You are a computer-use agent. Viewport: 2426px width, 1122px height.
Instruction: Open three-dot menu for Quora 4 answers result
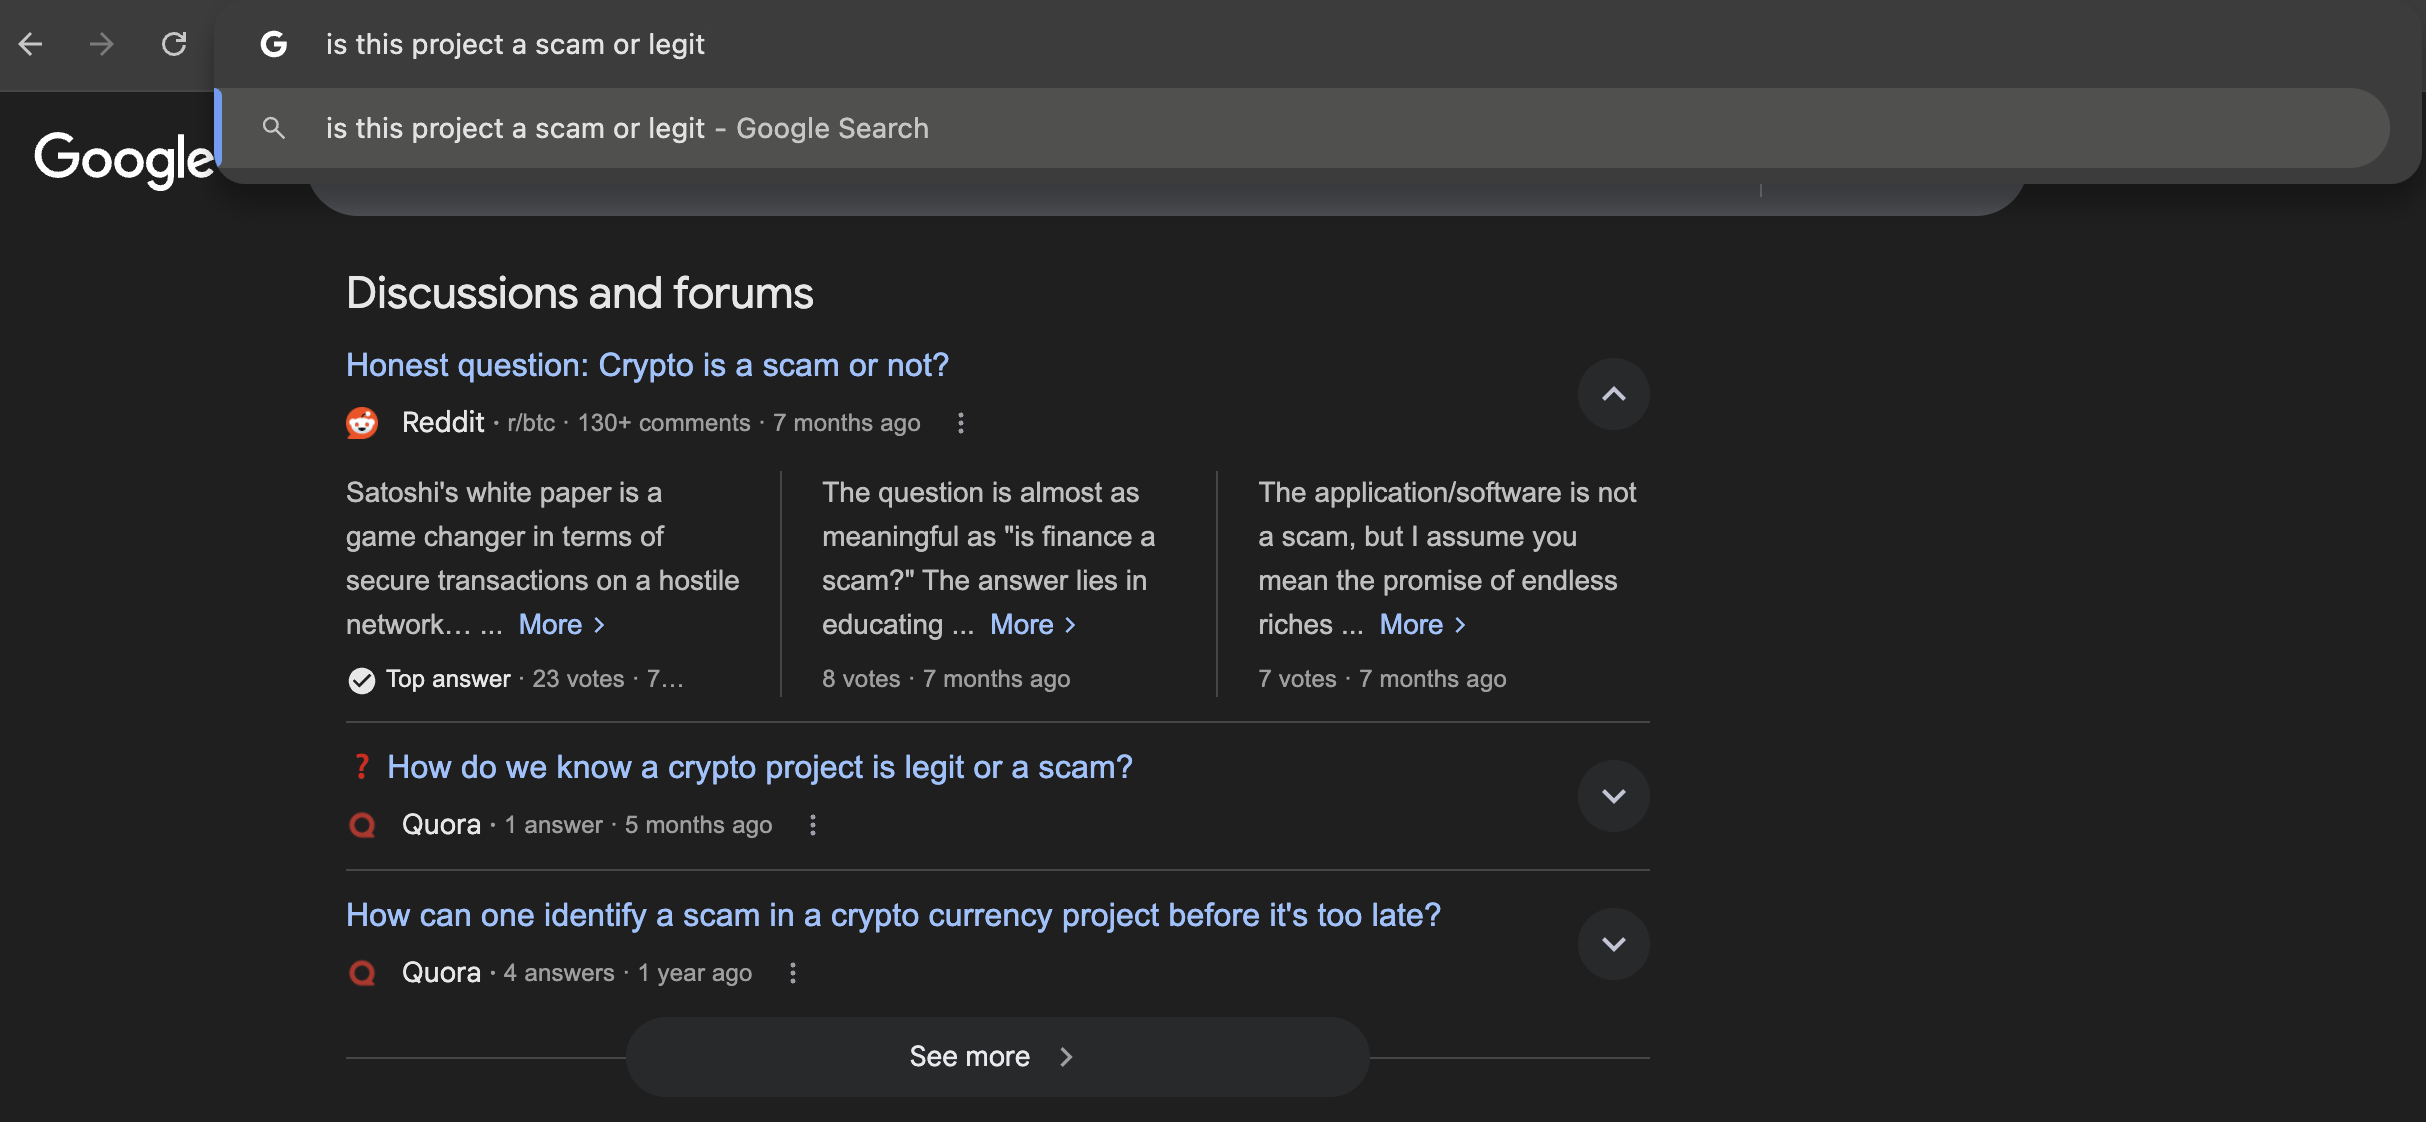793,973
